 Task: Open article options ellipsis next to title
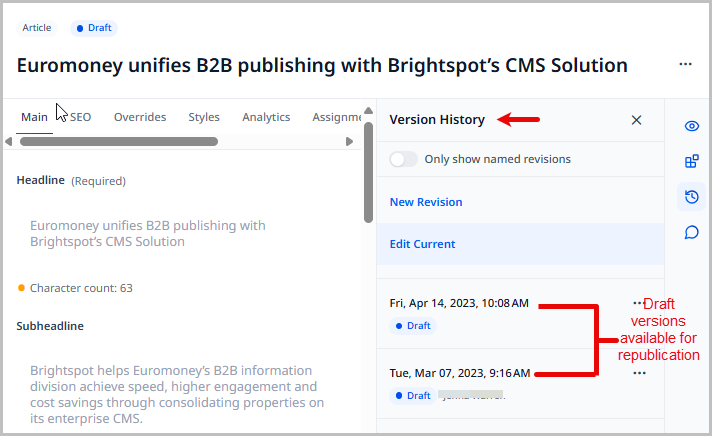click(685, 64)
